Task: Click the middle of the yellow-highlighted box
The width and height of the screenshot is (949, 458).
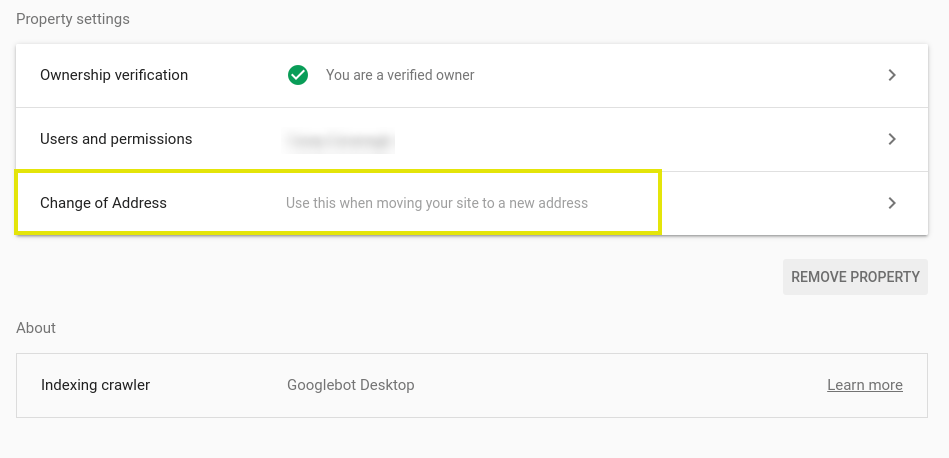Action: pos(338,203)
